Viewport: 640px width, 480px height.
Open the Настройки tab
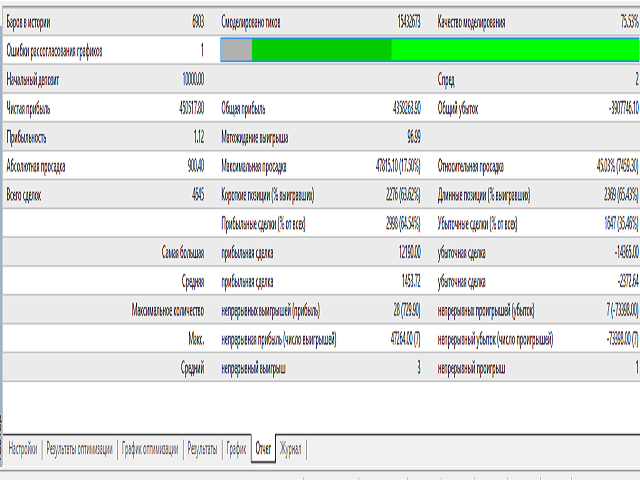point(23,449)
